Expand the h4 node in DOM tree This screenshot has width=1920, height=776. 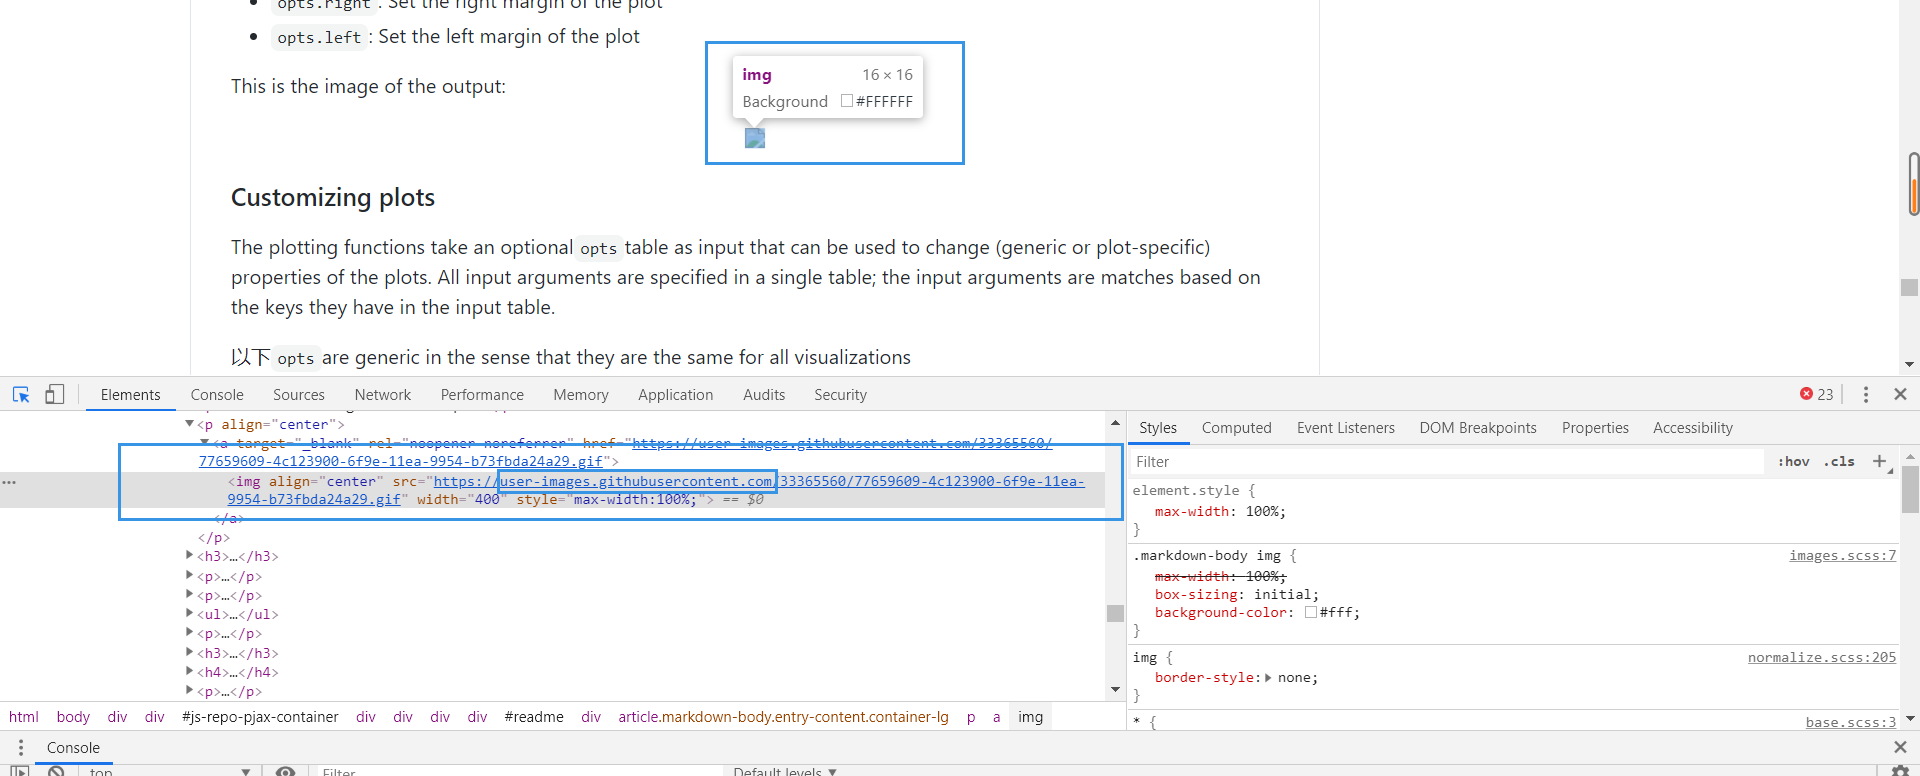(x=190, y=672)
